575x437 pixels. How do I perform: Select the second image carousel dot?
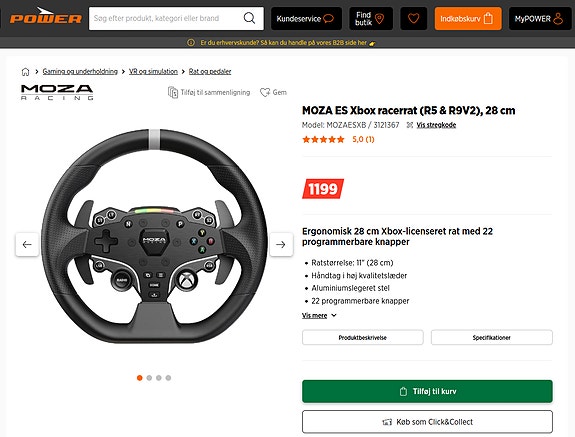coord(149,378)
